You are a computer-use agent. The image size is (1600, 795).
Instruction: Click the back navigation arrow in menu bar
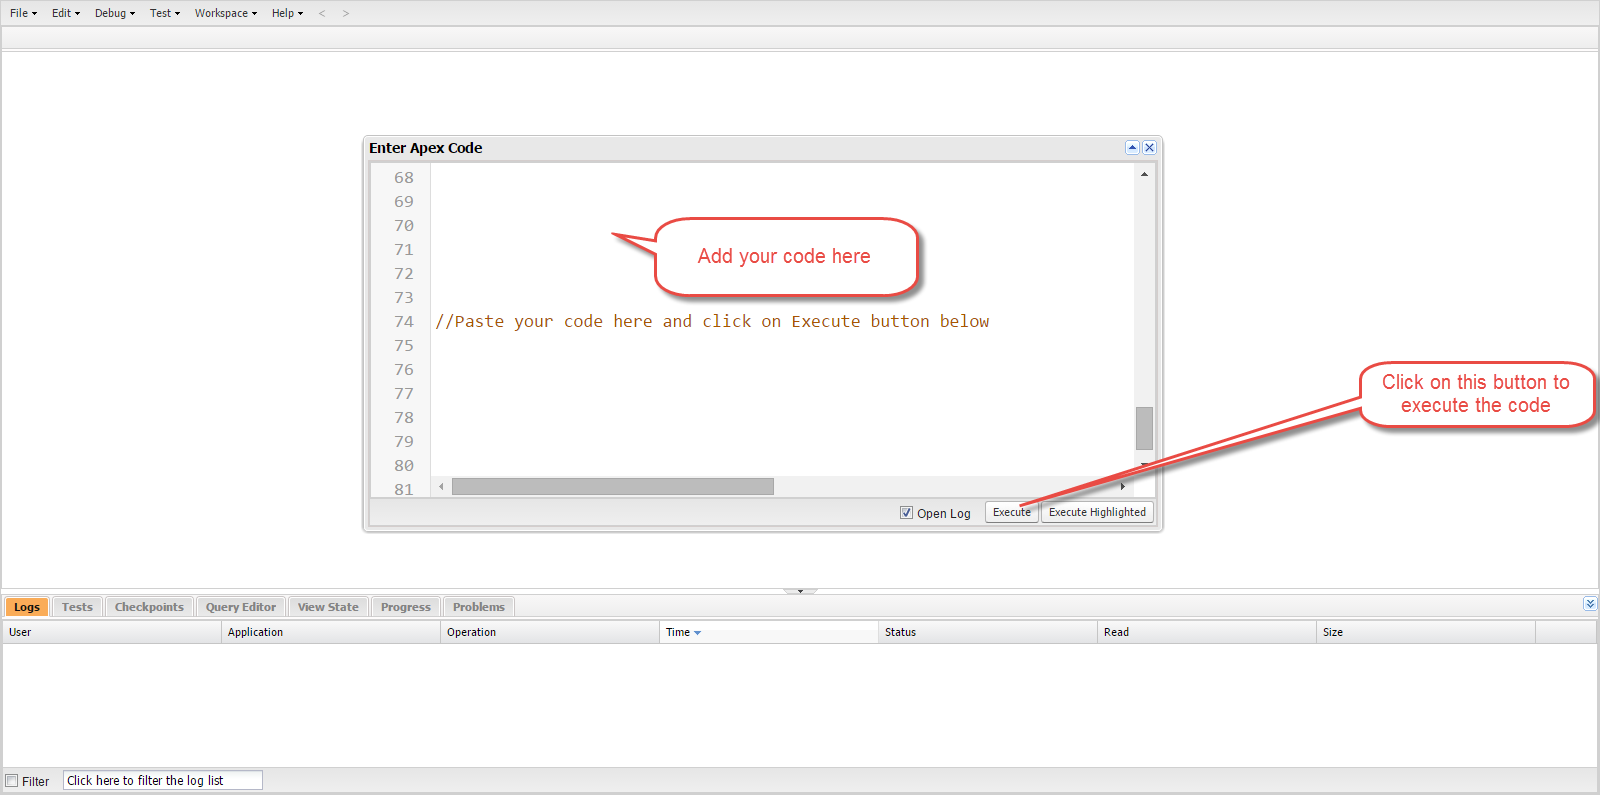coord(322,14)
